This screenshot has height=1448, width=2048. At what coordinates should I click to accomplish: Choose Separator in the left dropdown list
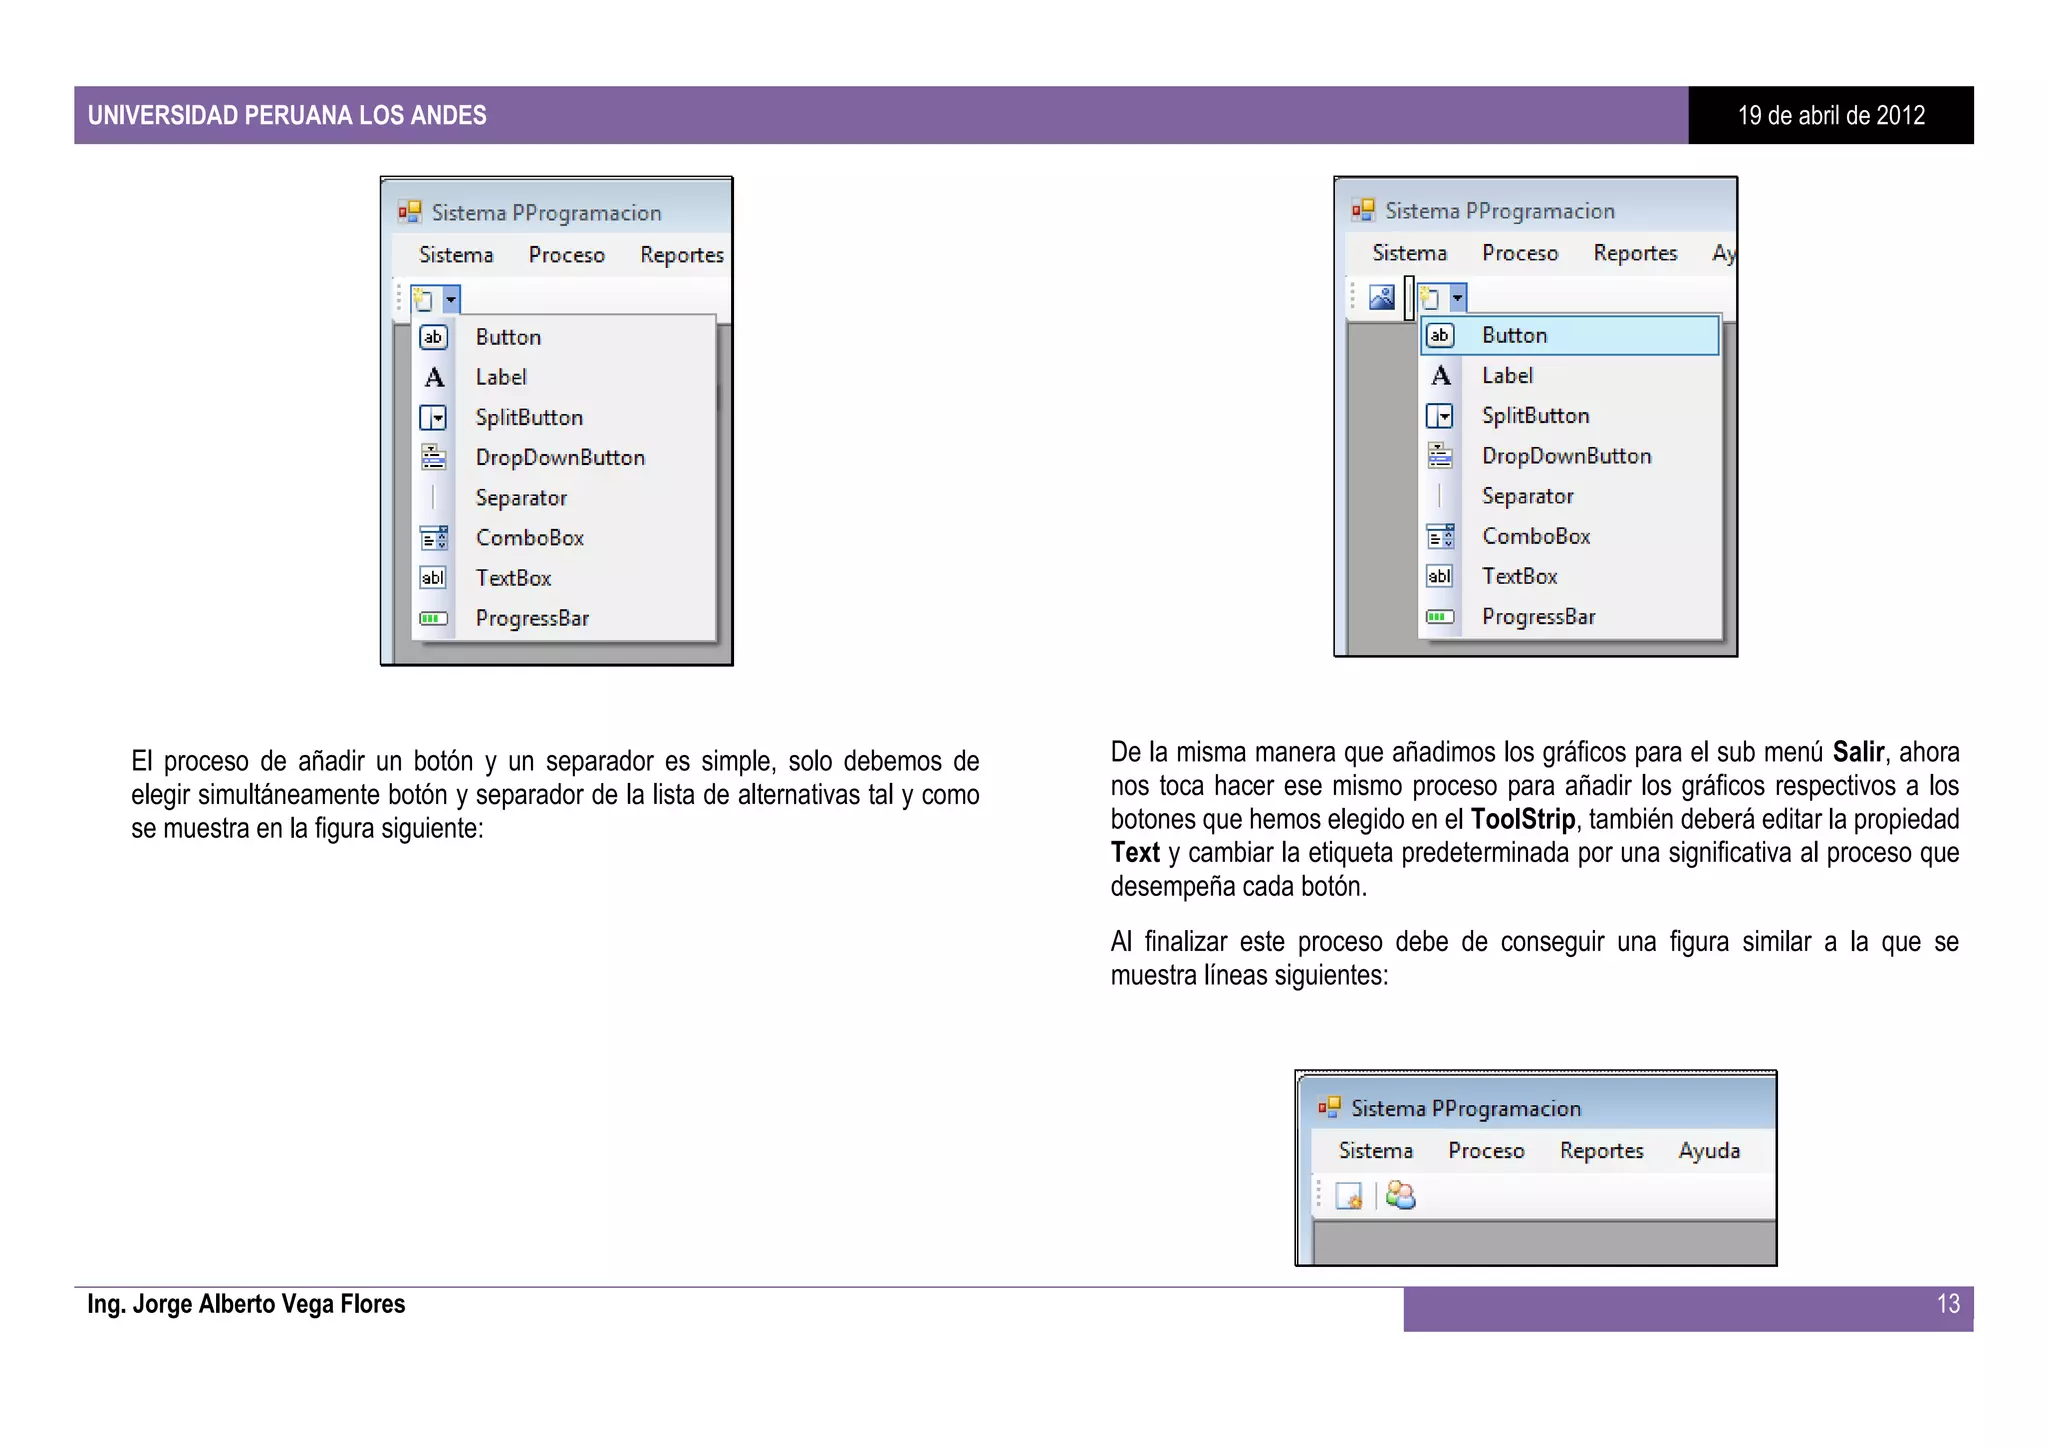(521, 498)
